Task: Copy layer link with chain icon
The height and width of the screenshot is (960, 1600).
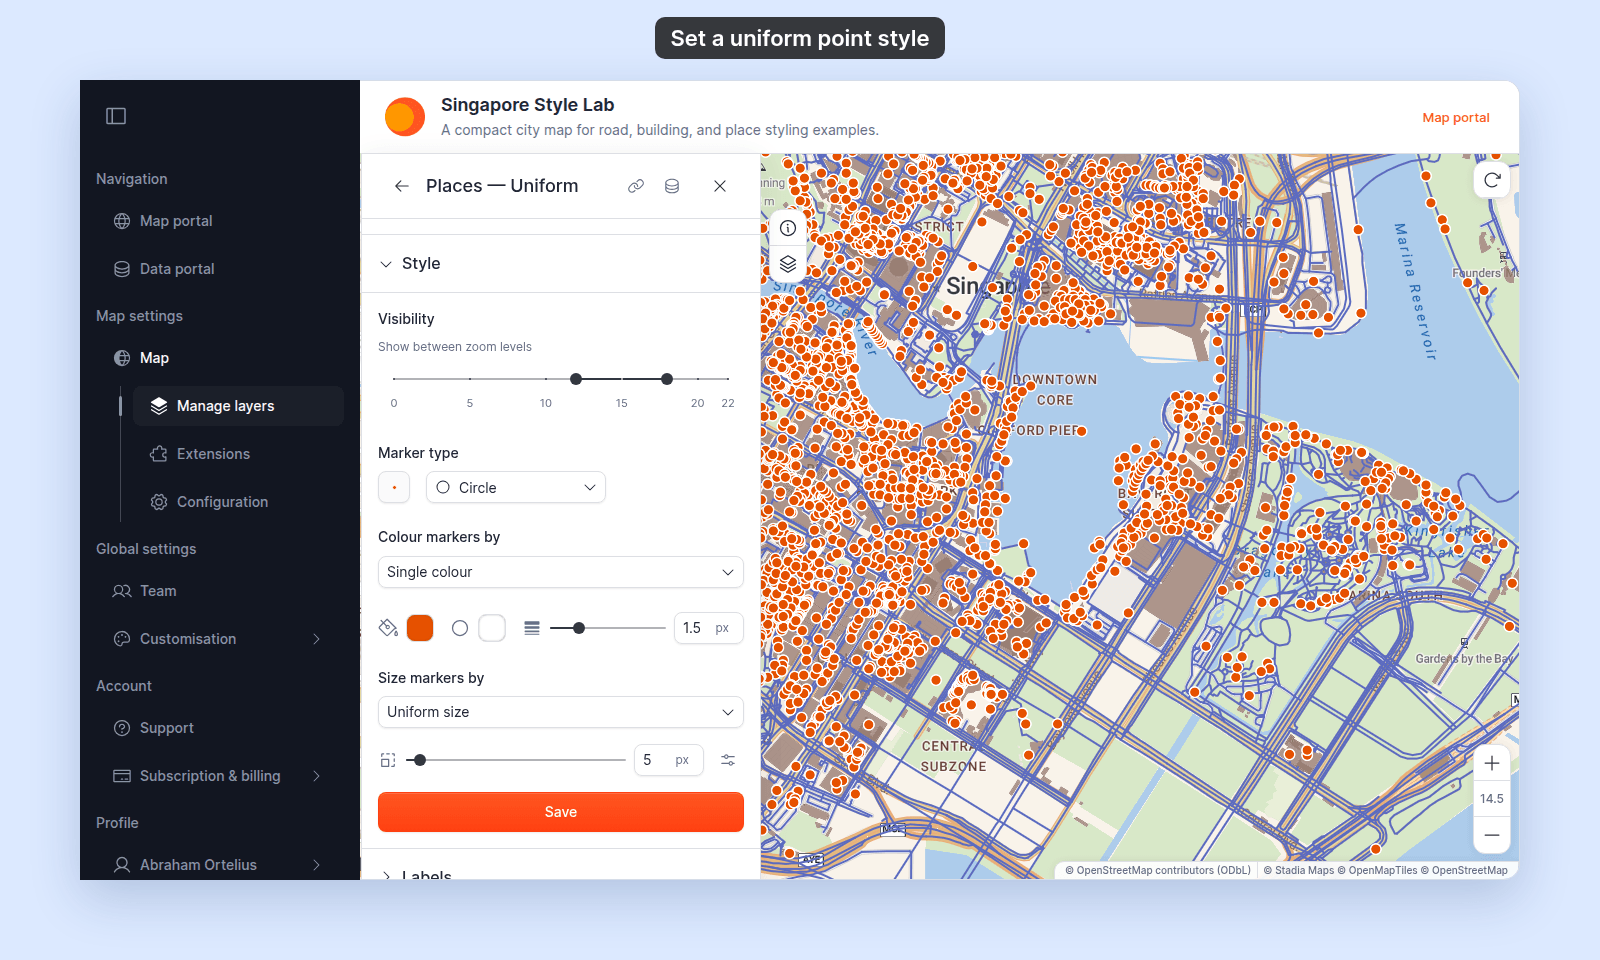Action: (636, 186)
